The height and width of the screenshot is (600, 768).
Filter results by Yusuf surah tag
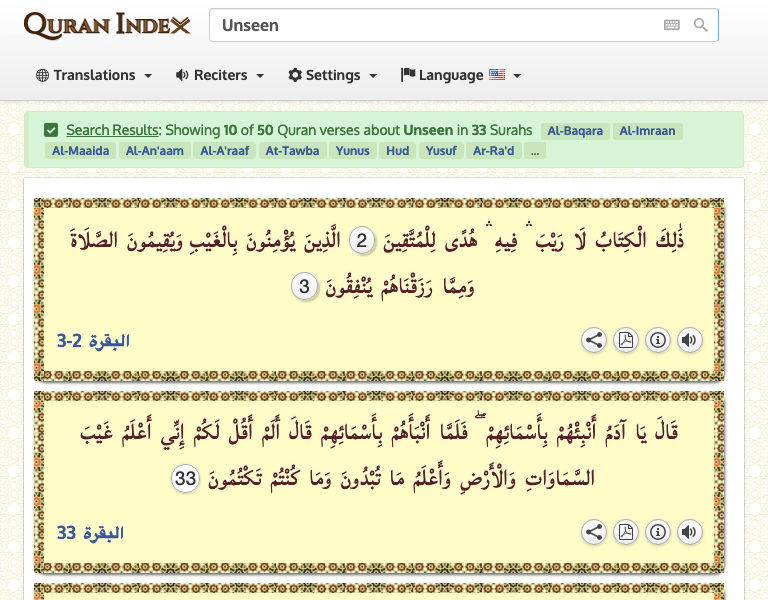pos(441,151)
